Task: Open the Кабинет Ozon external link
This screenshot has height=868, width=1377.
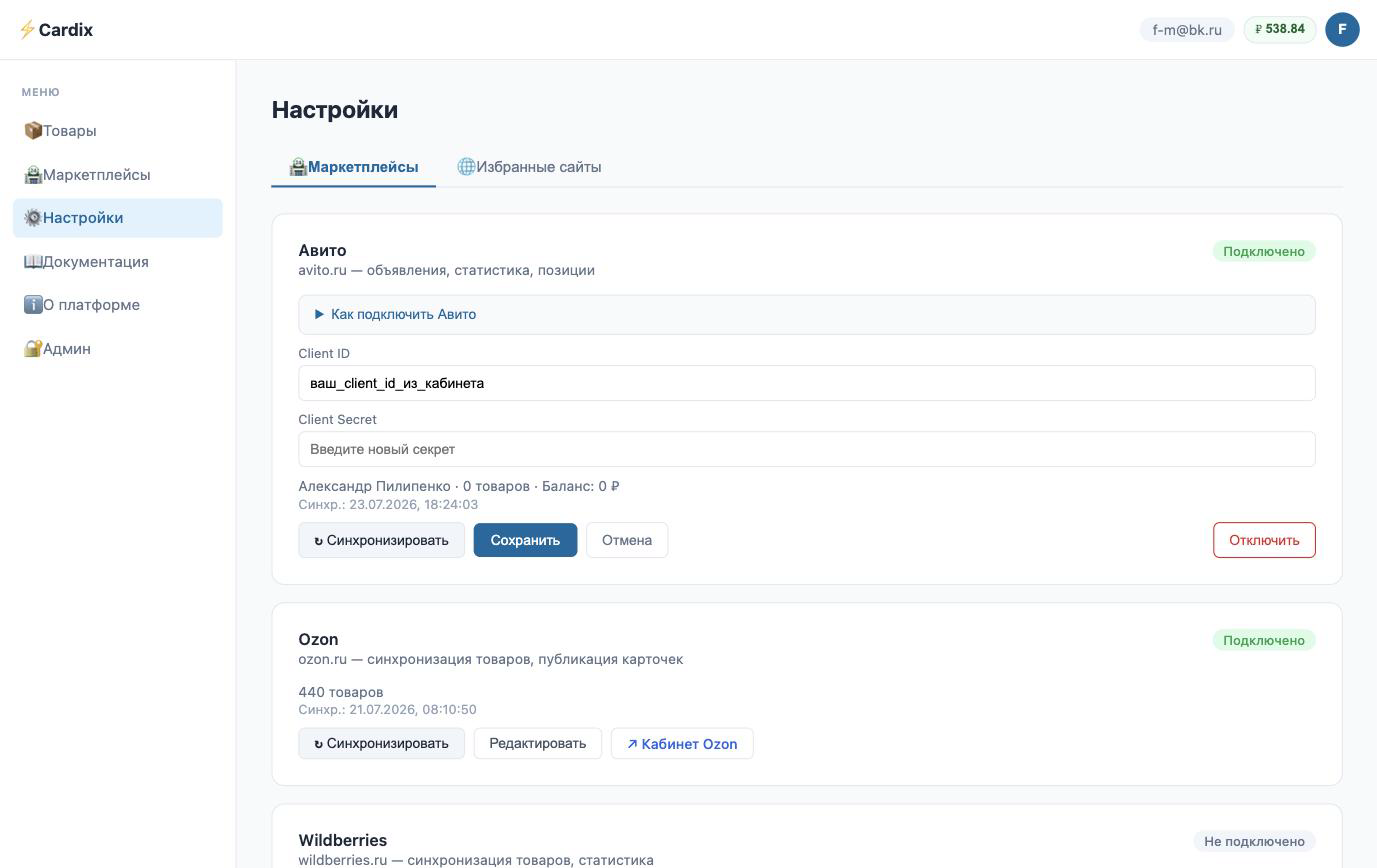Action: [x=682, y=743]
